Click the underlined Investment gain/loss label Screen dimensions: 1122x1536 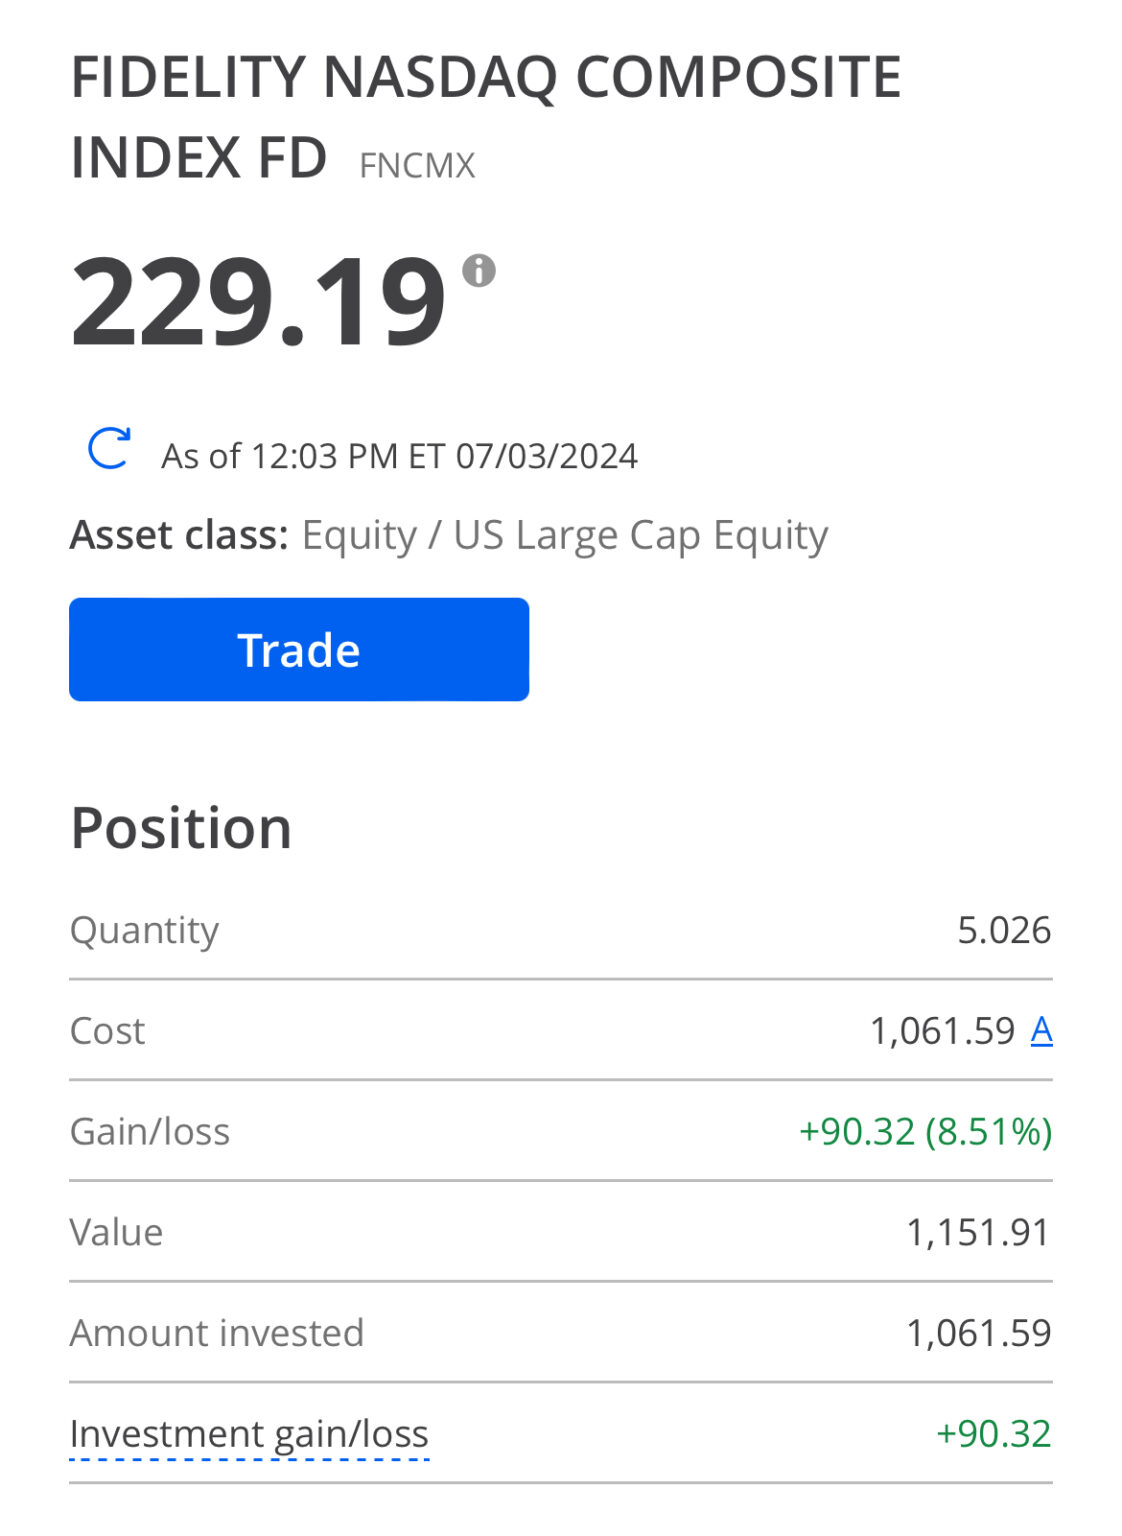pos(249,1434)
